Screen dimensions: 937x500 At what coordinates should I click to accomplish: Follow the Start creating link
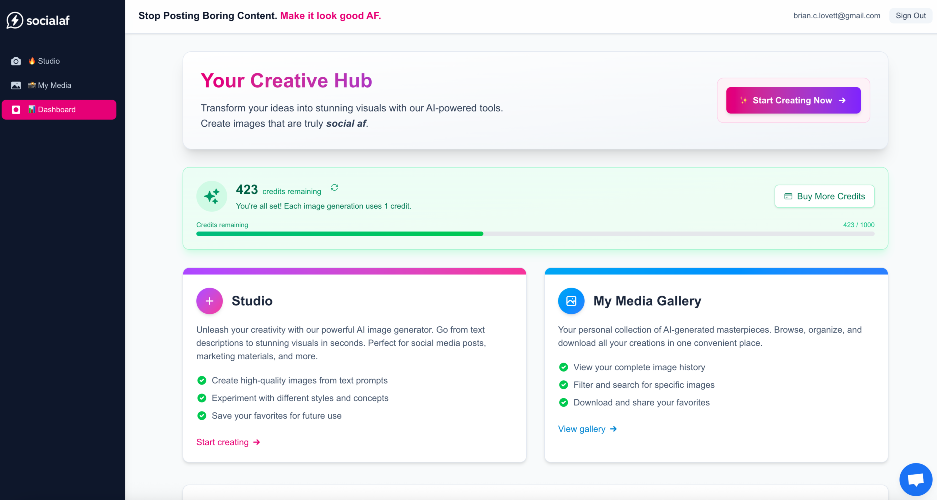228,442
